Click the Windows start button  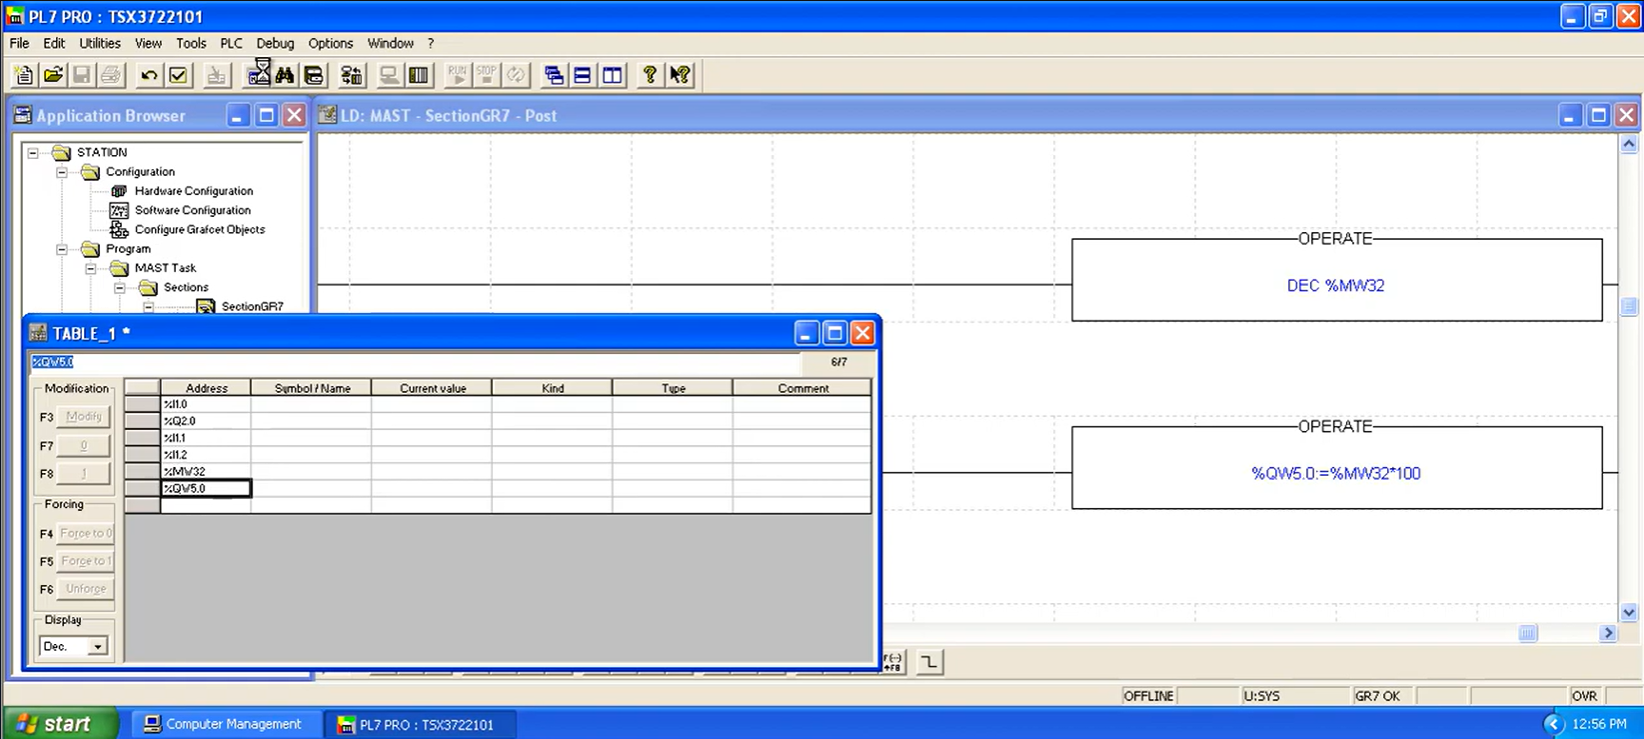click(59, 724)
